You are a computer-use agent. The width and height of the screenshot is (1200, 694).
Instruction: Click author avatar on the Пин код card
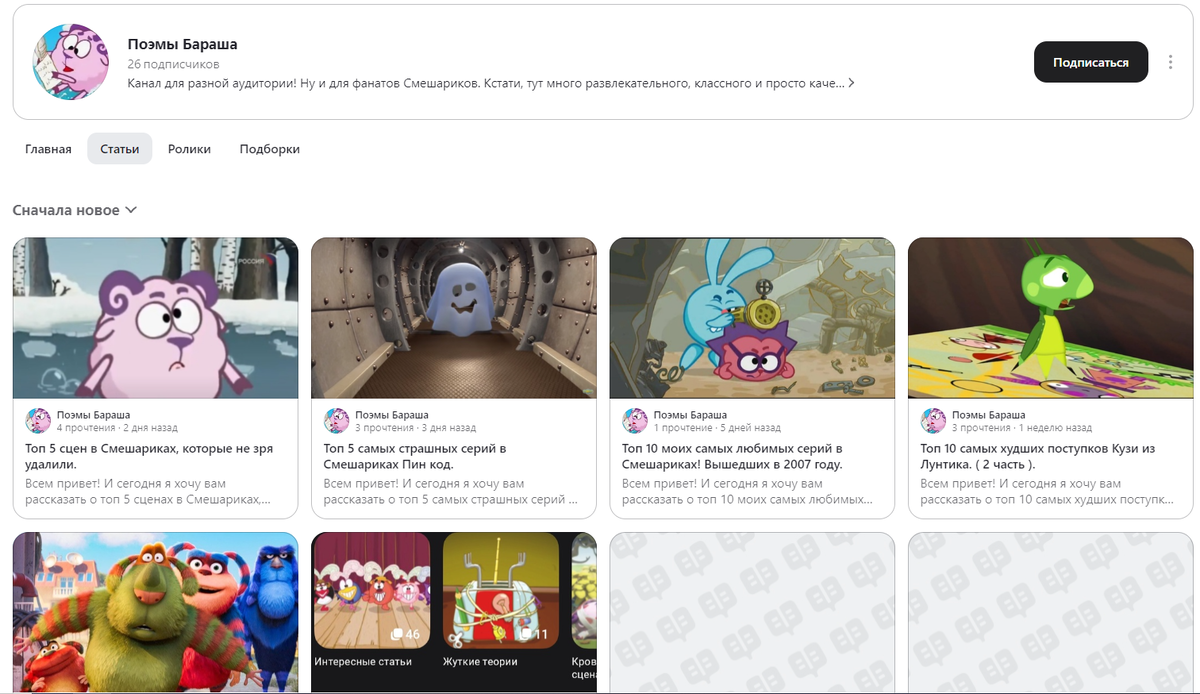337,421
